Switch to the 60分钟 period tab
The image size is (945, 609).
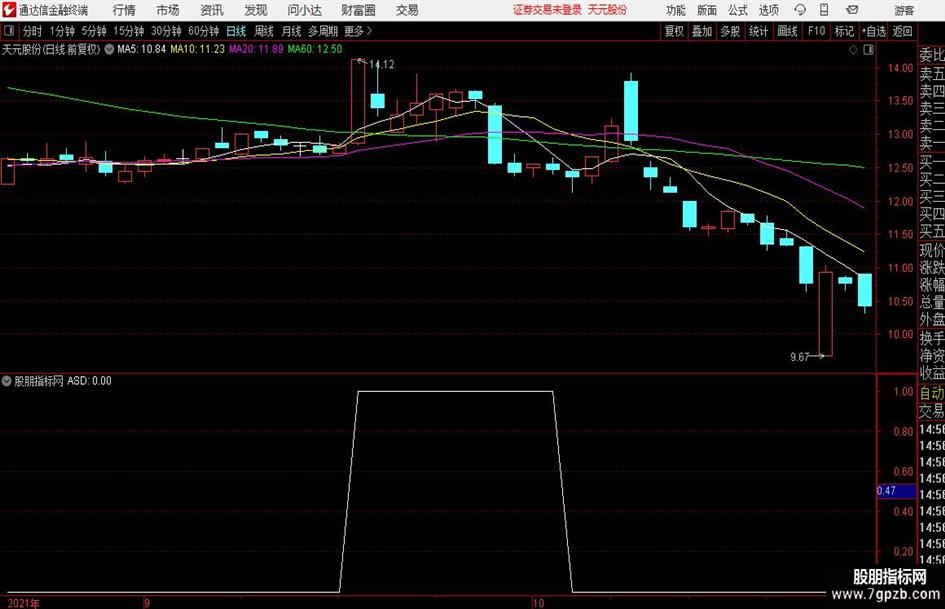coord(204,31)
